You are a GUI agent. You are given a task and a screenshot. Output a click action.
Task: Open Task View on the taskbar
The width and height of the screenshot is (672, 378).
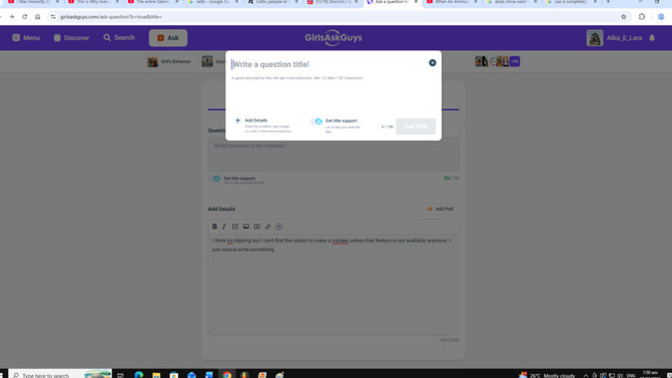tap(120, 375)
